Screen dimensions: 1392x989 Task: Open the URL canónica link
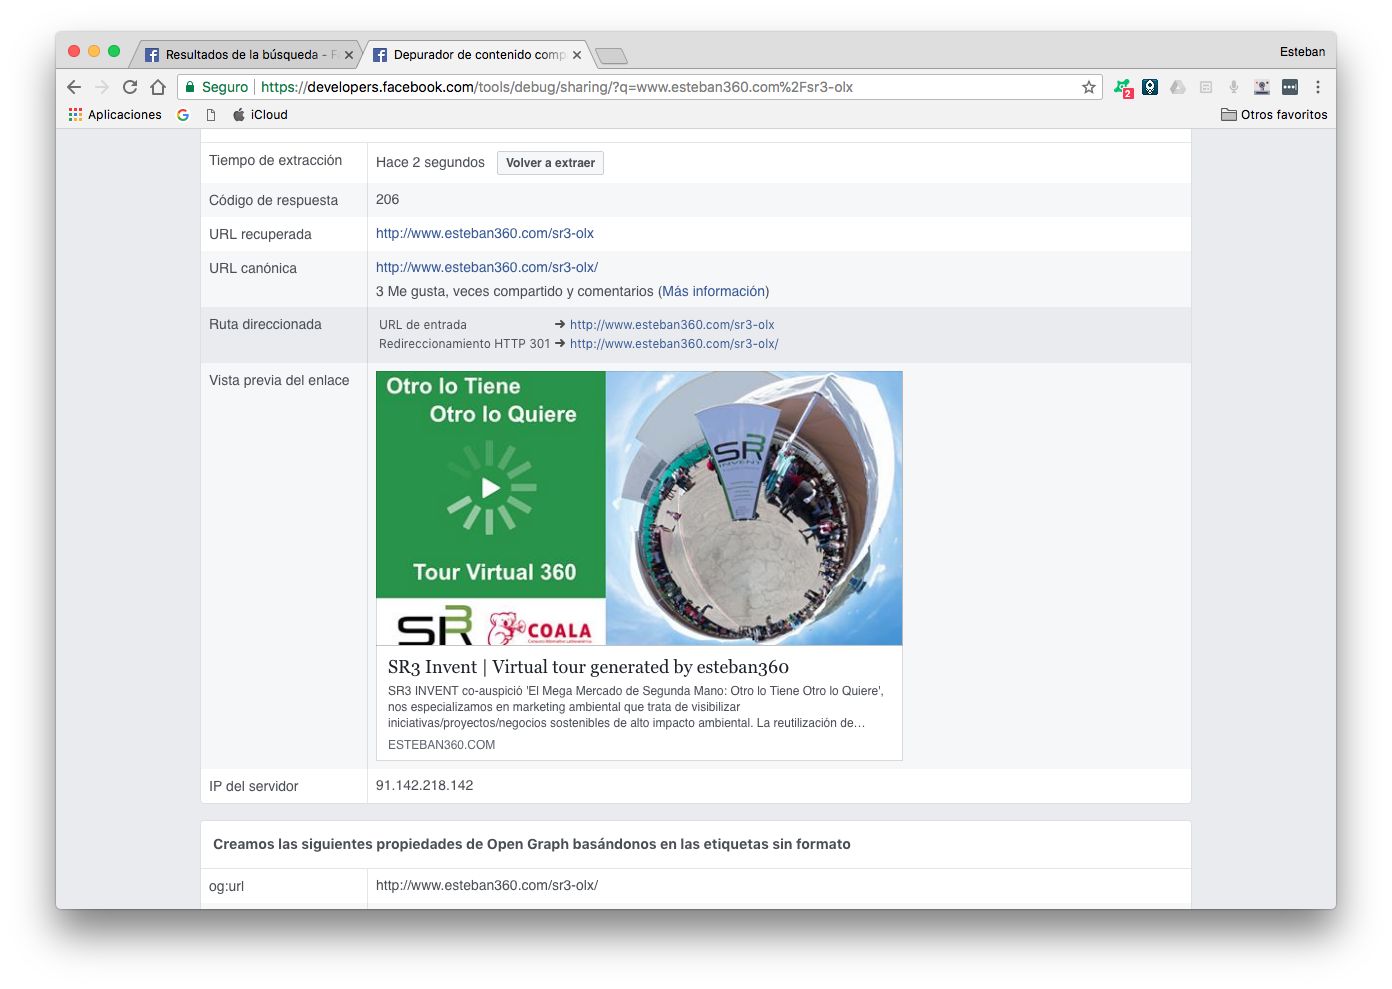[x=487, y=267]
